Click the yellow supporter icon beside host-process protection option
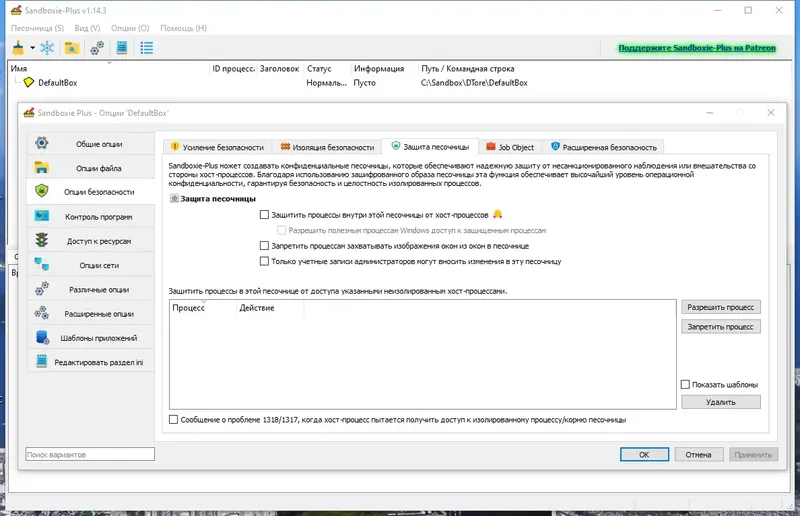800x516 pixels. 497,214
